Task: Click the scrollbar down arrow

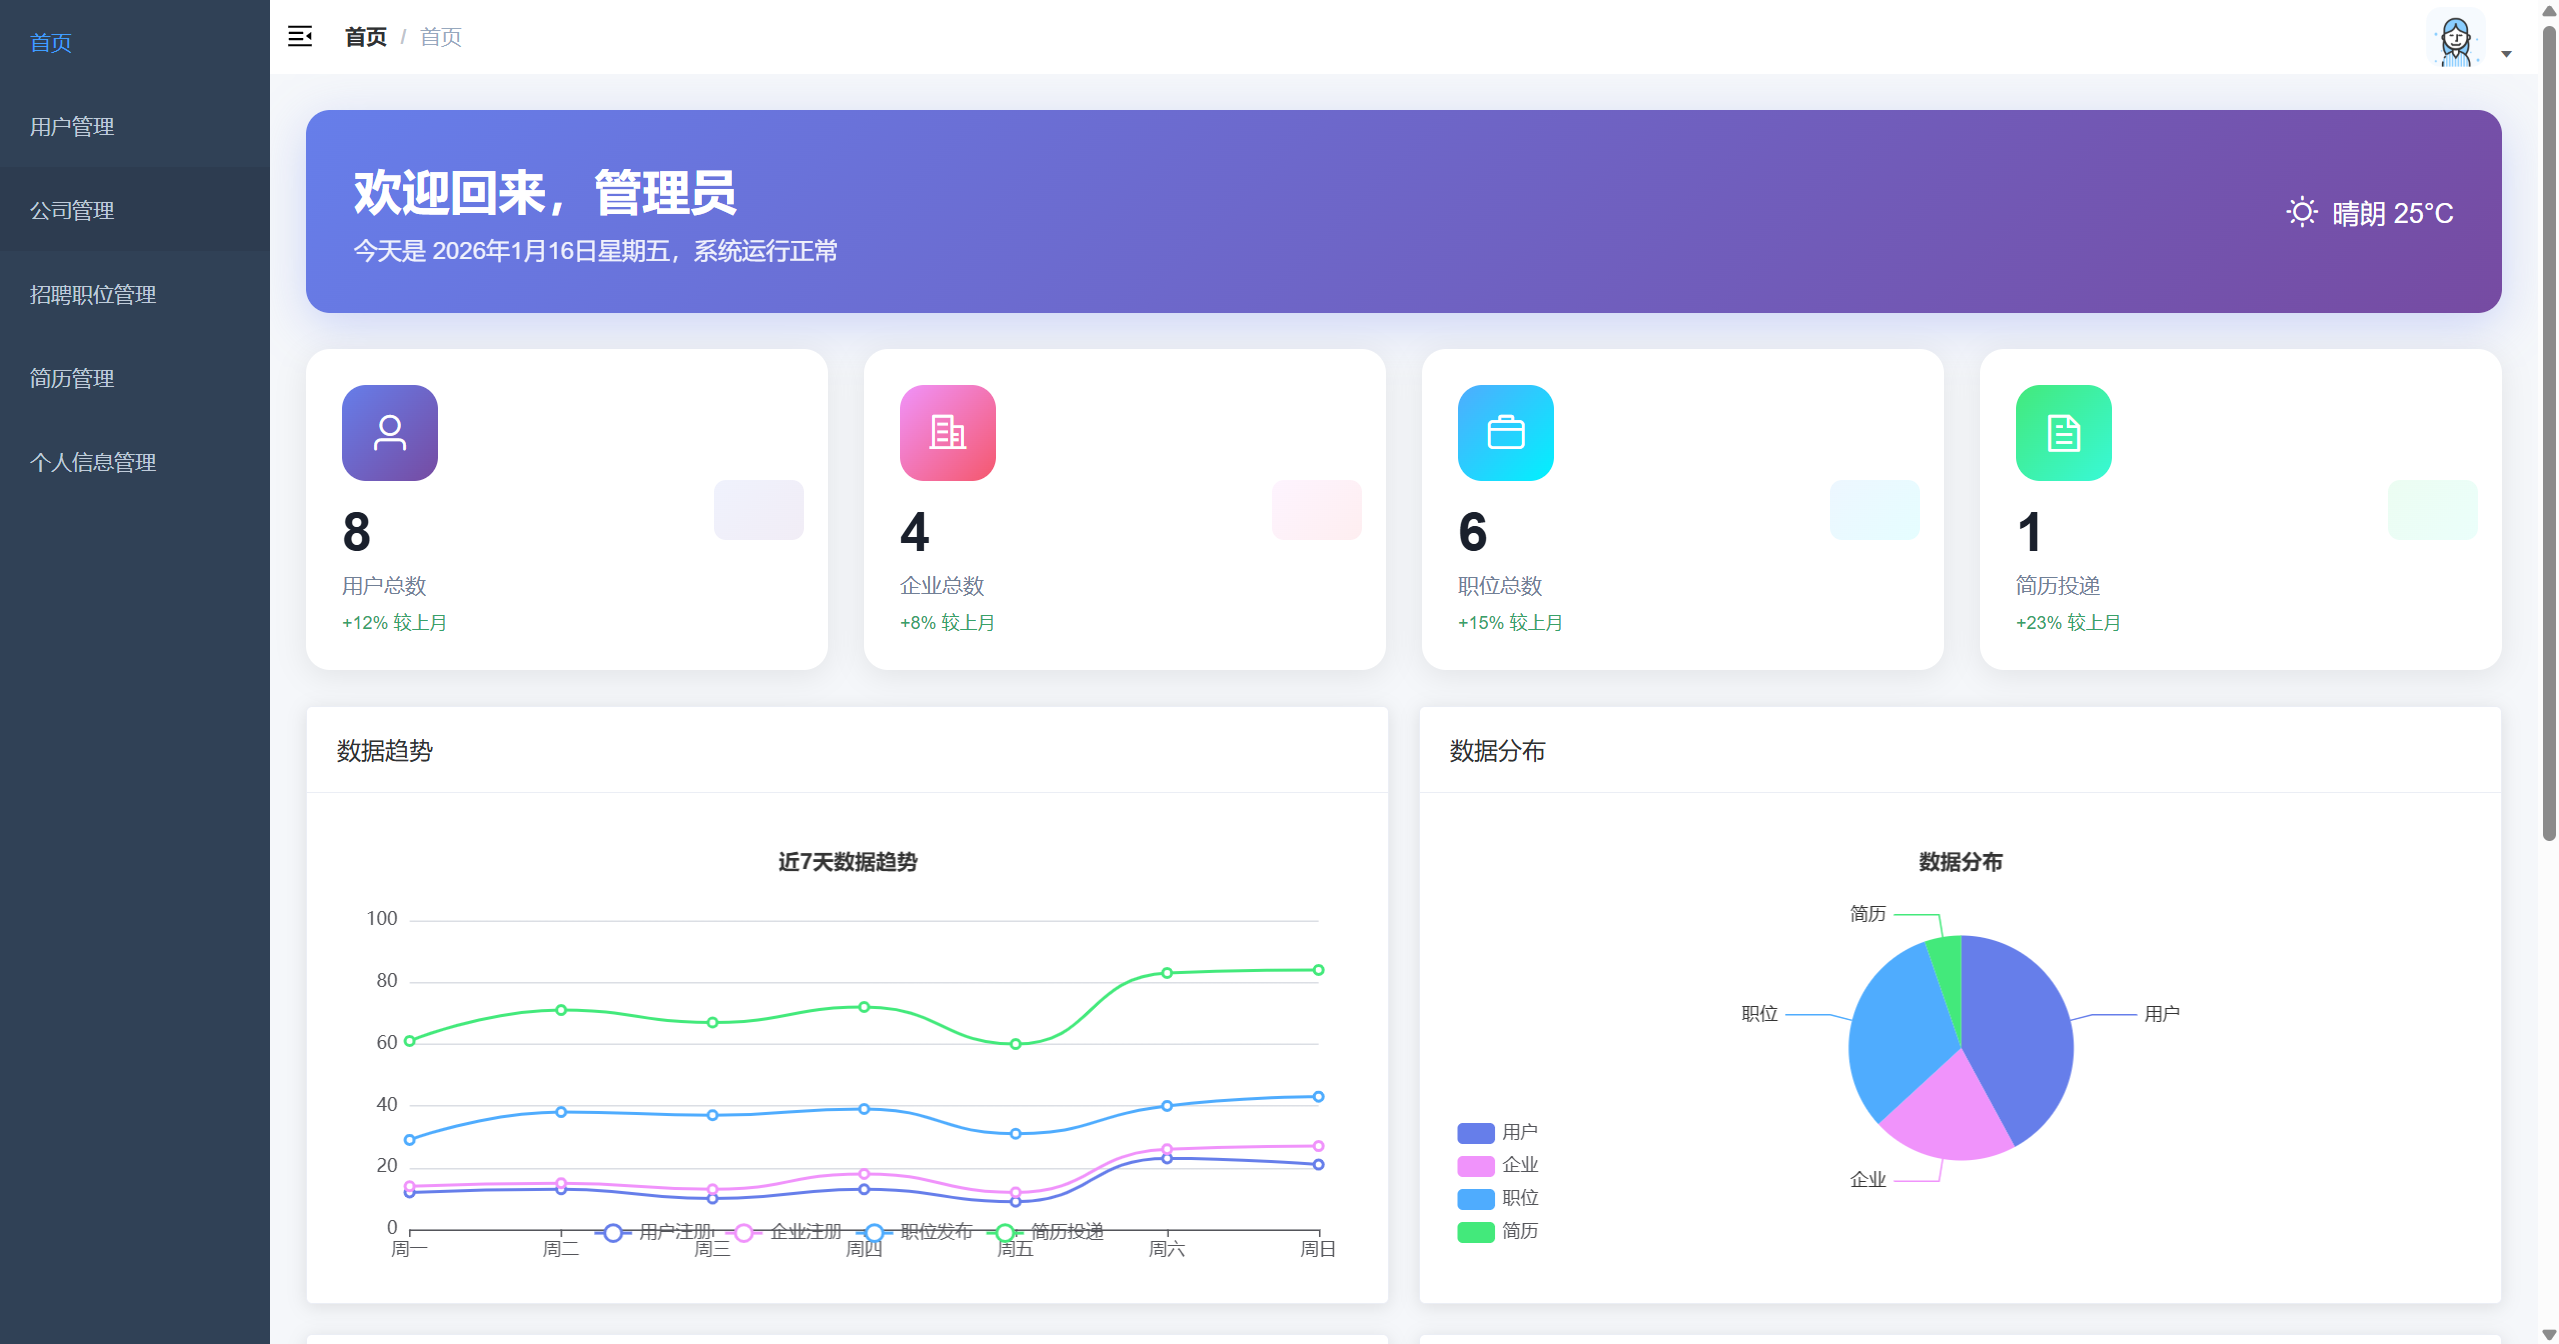Action: point(2548,1332)
